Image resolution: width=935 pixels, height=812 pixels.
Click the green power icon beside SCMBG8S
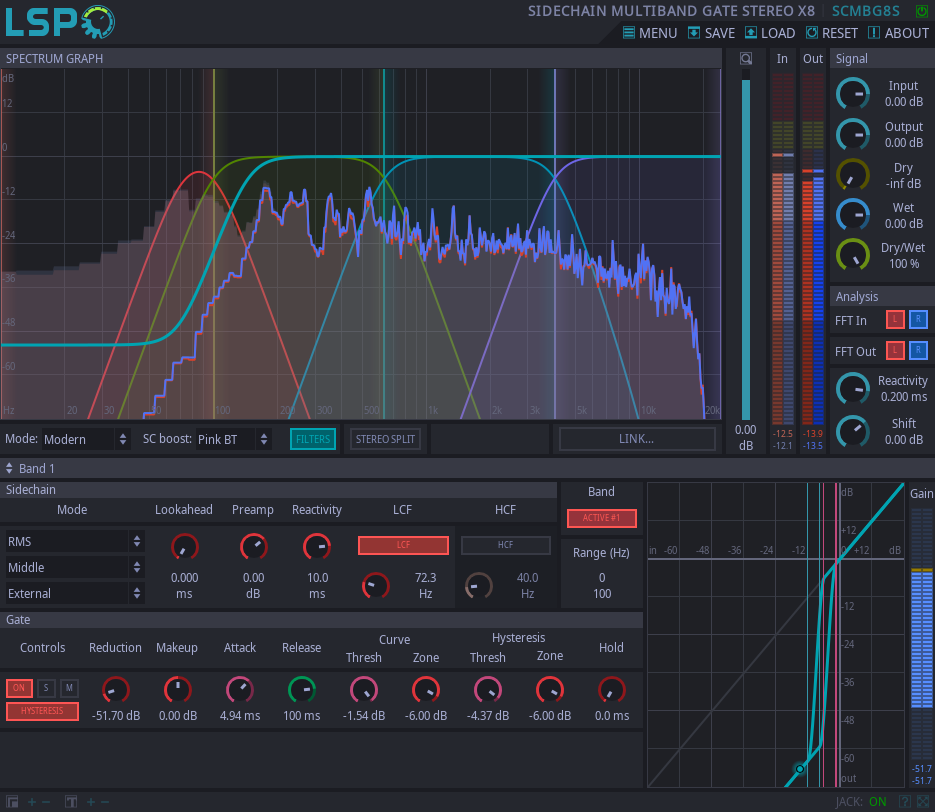click(x=922, y=11)
